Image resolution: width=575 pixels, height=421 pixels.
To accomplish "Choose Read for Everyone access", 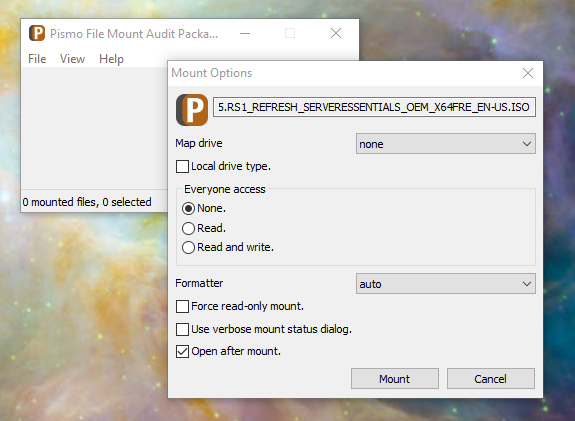I will coord(188,228).
